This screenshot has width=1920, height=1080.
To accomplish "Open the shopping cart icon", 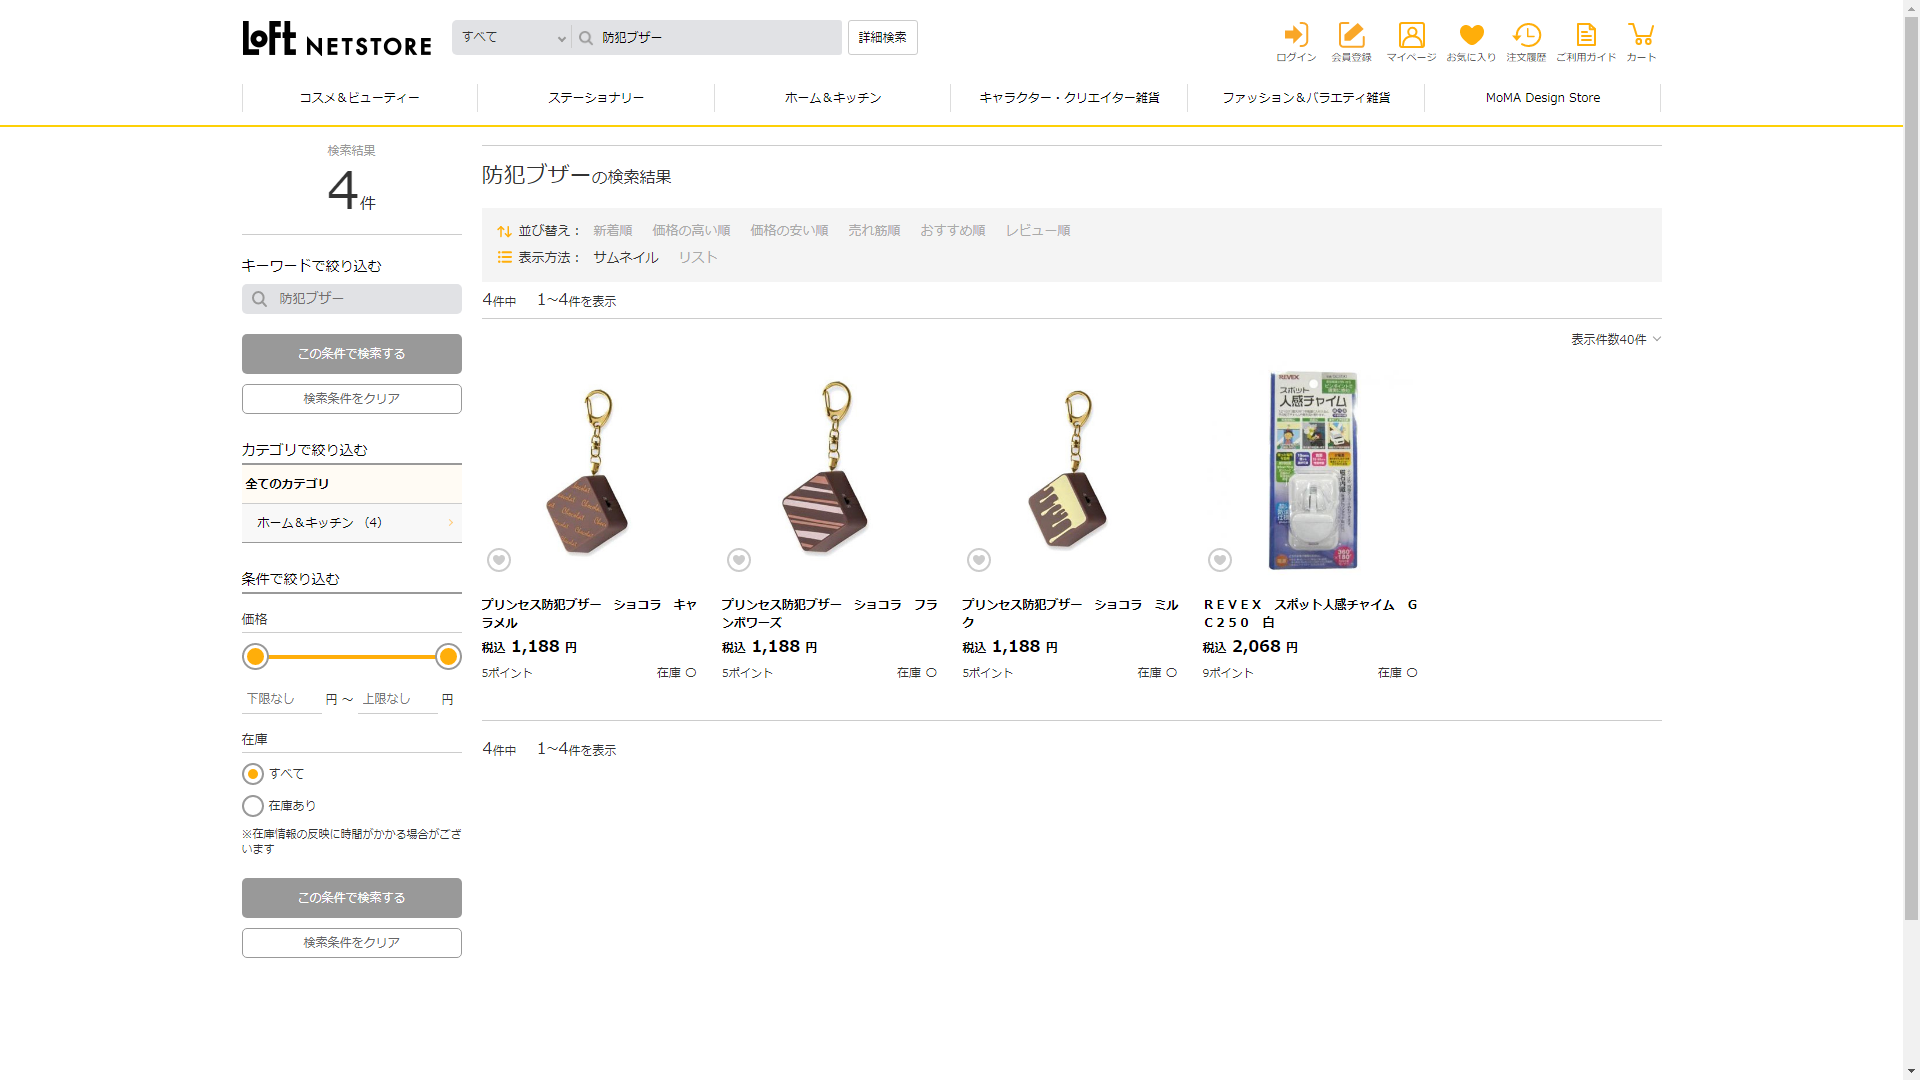I will 1641,36.
